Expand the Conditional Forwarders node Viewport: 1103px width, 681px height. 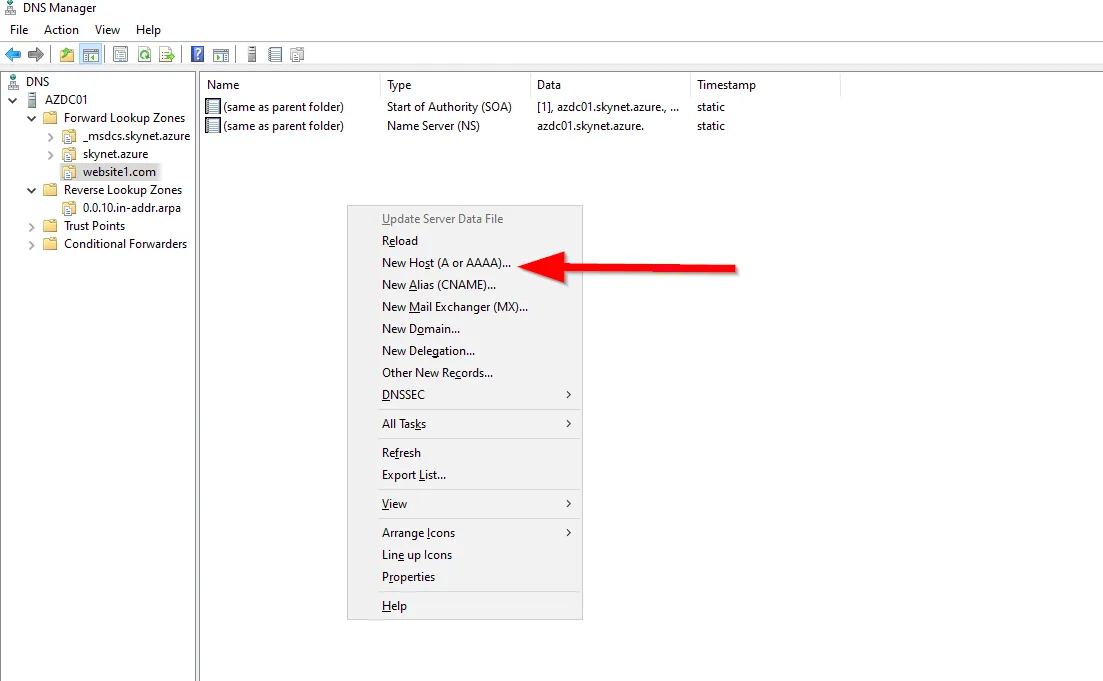point(32,245)
